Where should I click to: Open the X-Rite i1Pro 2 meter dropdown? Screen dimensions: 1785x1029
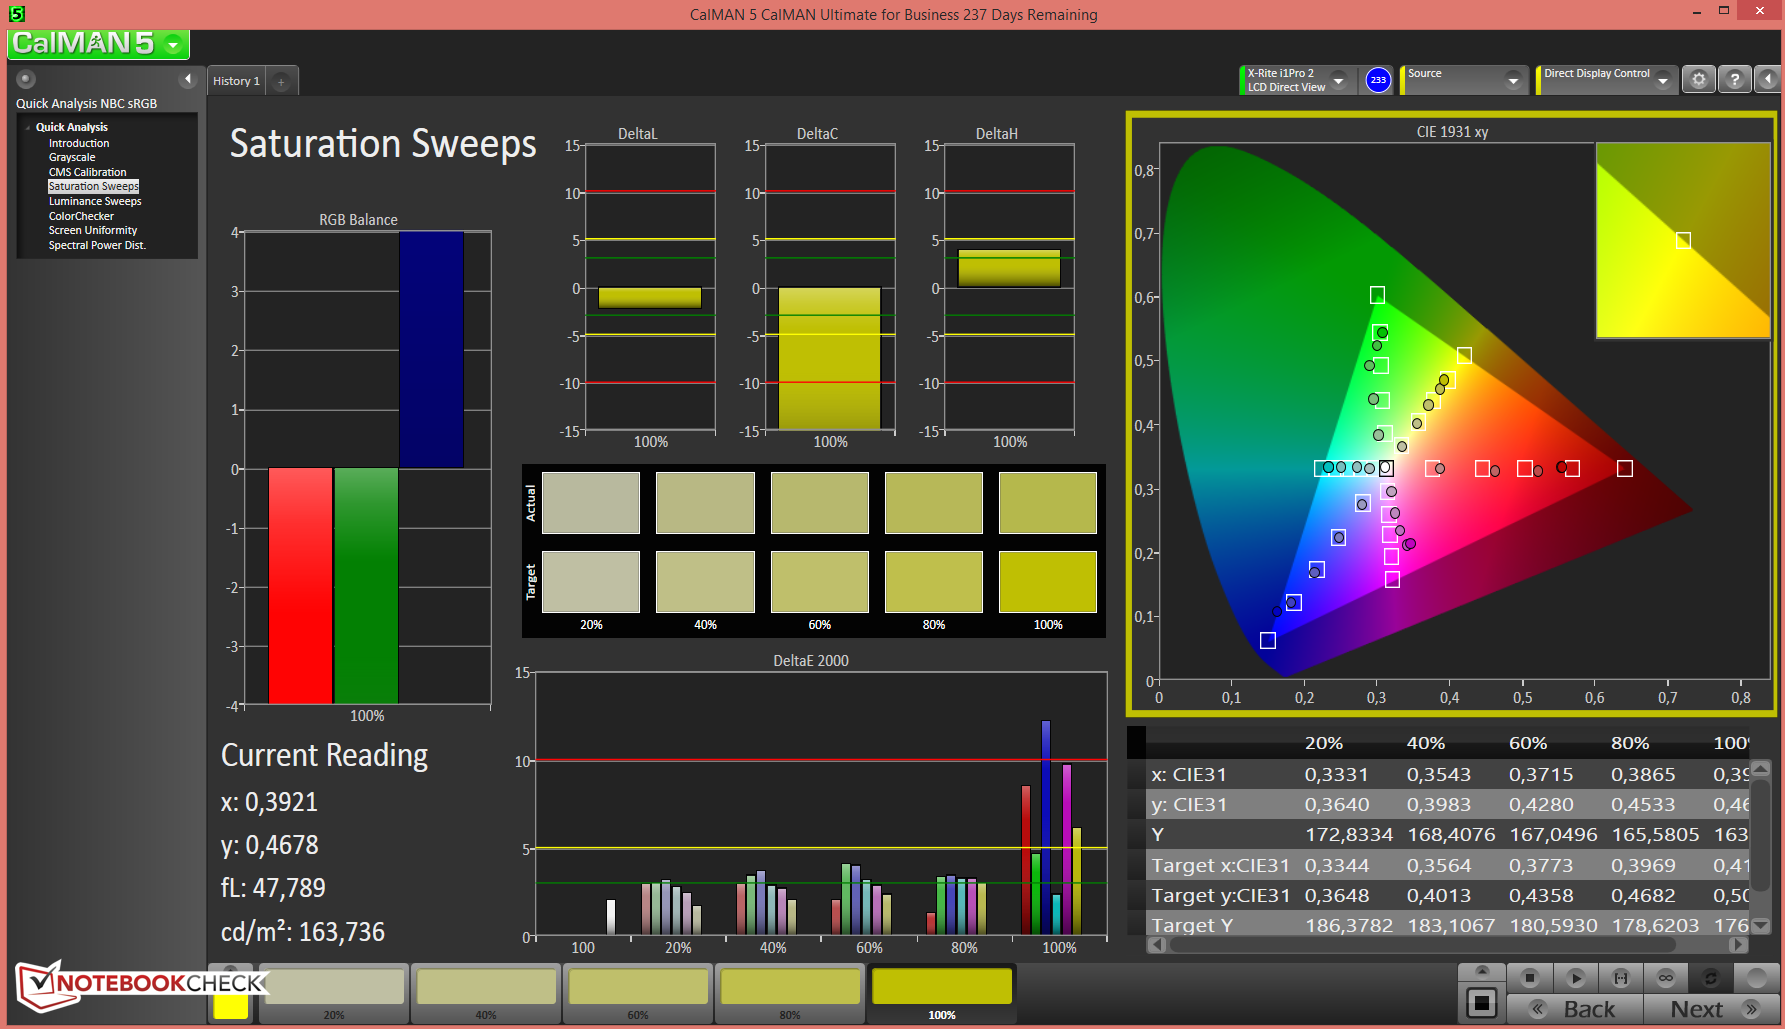pos(1338,80)
